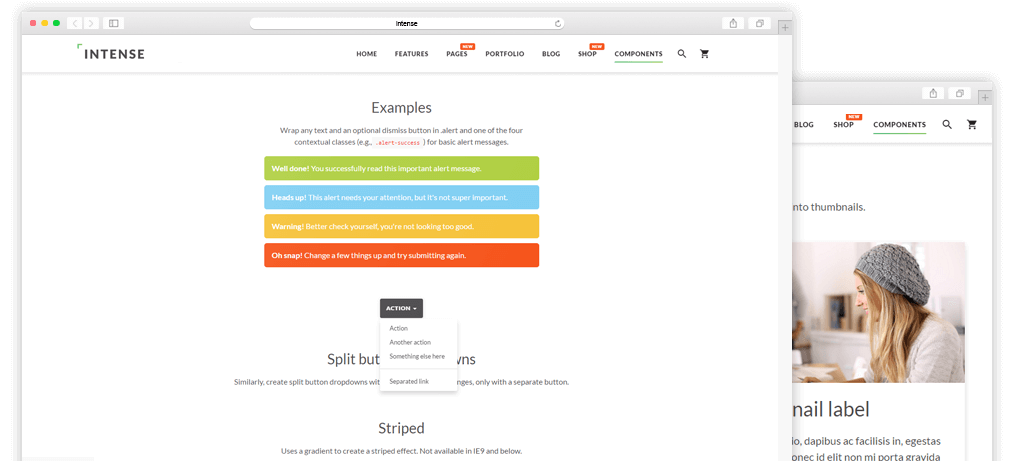The image size is (1012, 461).
Task: Click the browser back arrow button
Action: [x=75, y=23]
